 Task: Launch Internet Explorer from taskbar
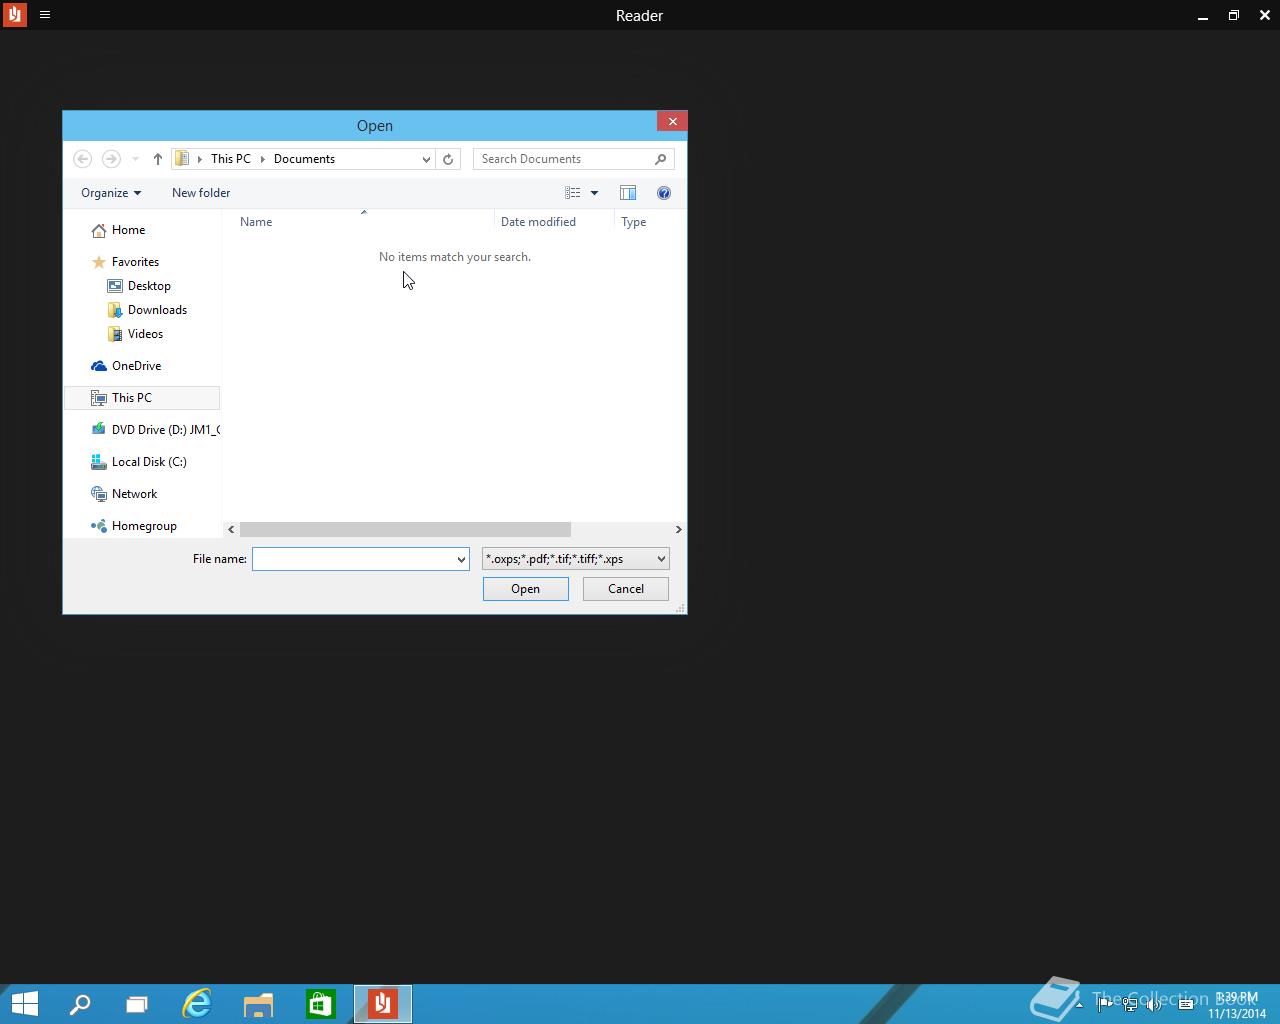[x=197, y=1004]
